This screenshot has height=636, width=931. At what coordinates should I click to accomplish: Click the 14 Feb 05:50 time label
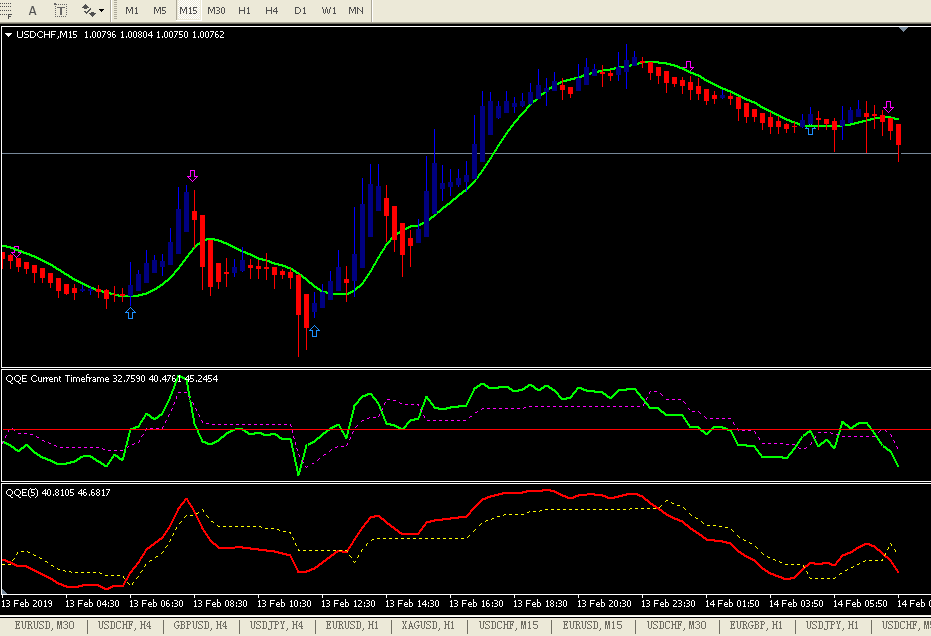pos(860,603)
